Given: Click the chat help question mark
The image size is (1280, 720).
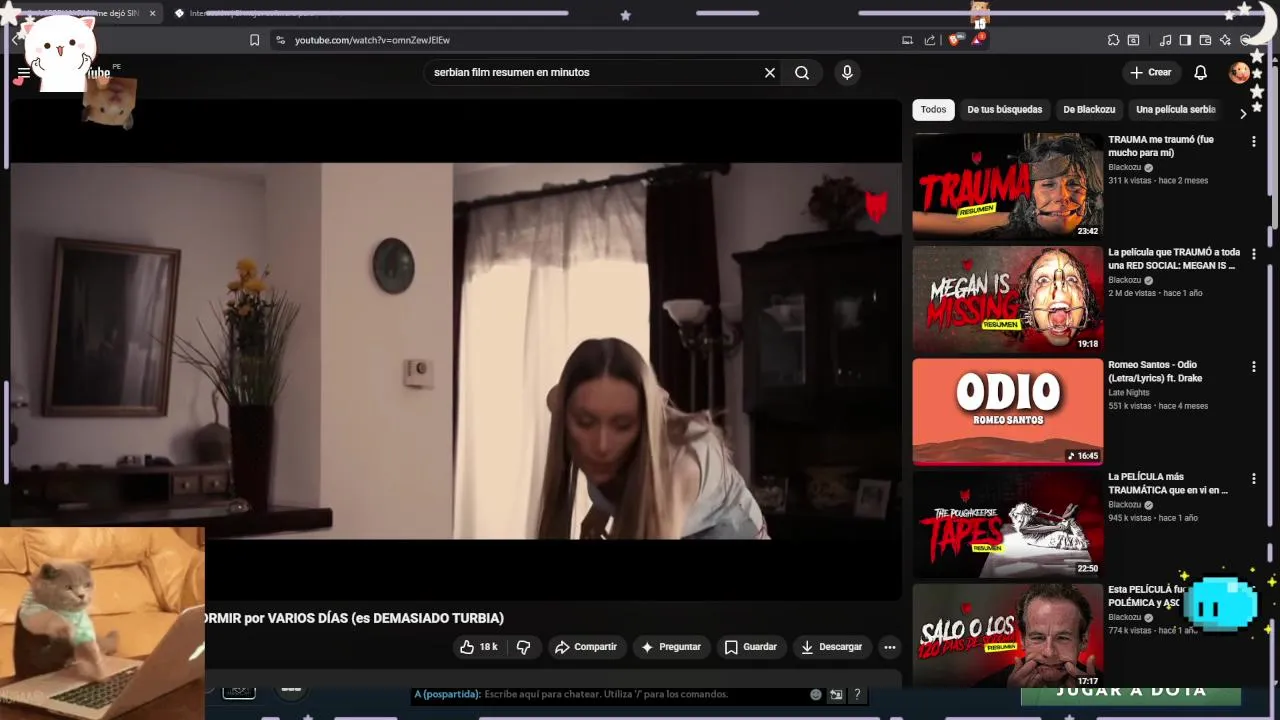Looking at the screenshot, I should 857,694.
